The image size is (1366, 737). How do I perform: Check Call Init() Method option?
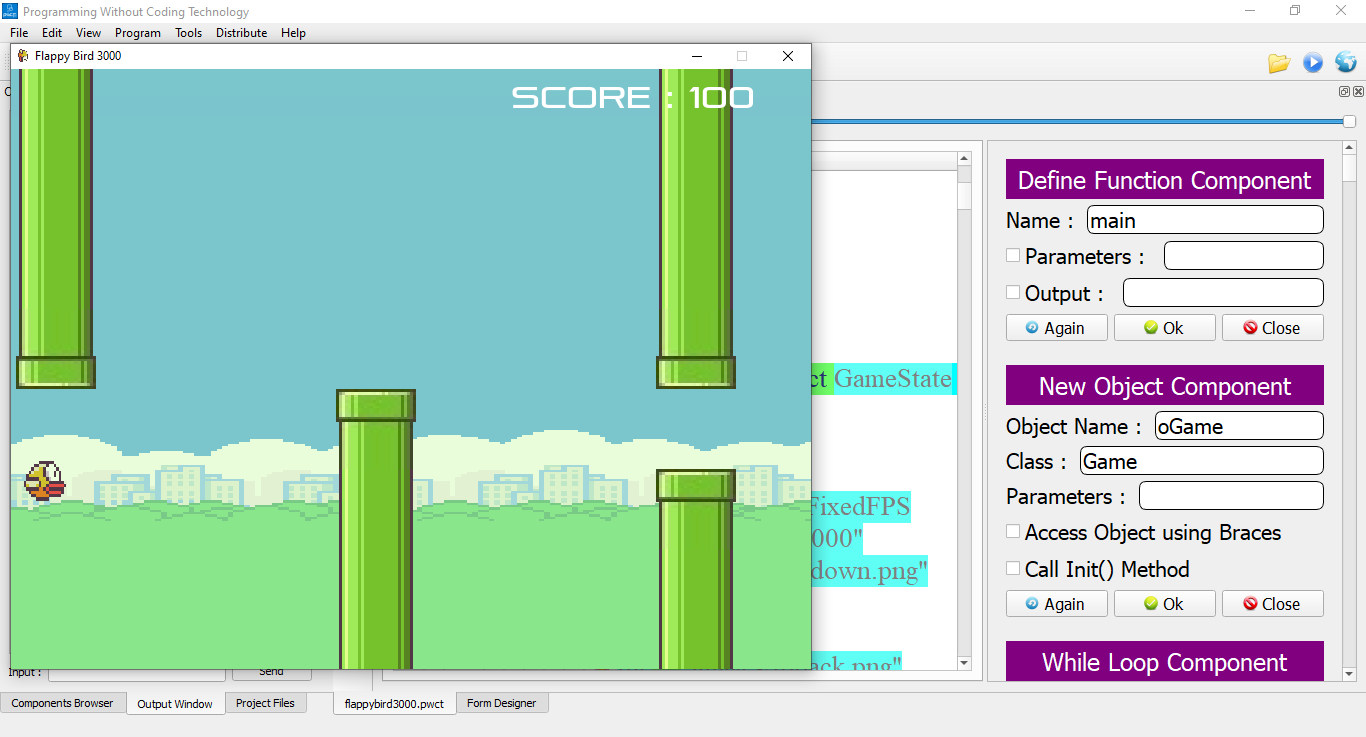point(1013,569)
